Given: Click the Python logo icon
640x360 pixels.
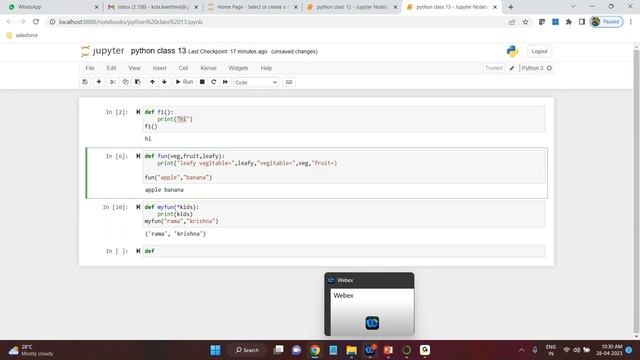Looking at the screenshot, I should tap(512, 51).
